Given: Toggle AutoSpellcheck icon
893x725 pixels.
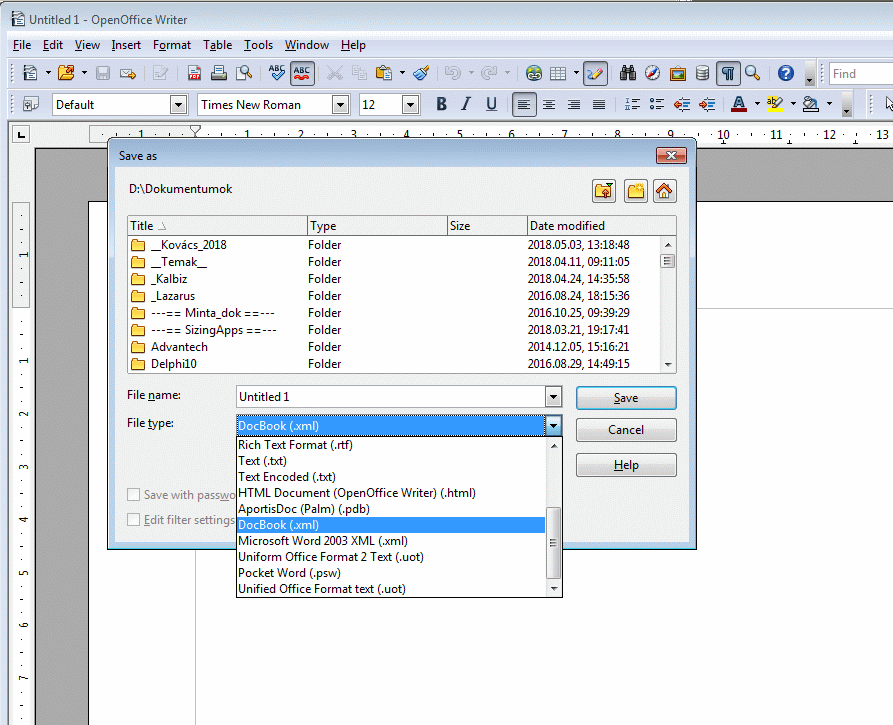Looking at the screenshot, I should pyautogui.click(x=302, y=73).
